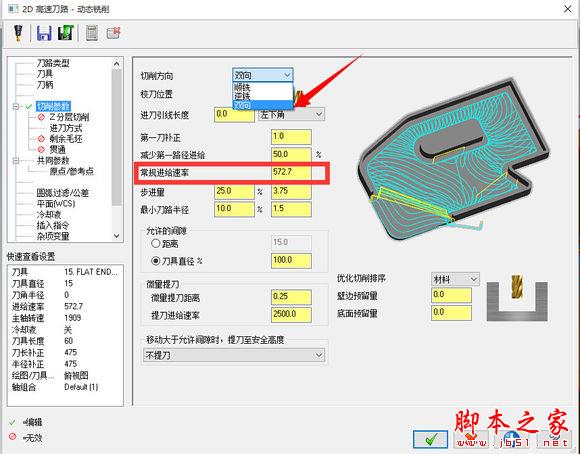Click the stock-to-leave cutter diagram thumbnail
Viewport: 580px width, 454px height.
[517, 298]
